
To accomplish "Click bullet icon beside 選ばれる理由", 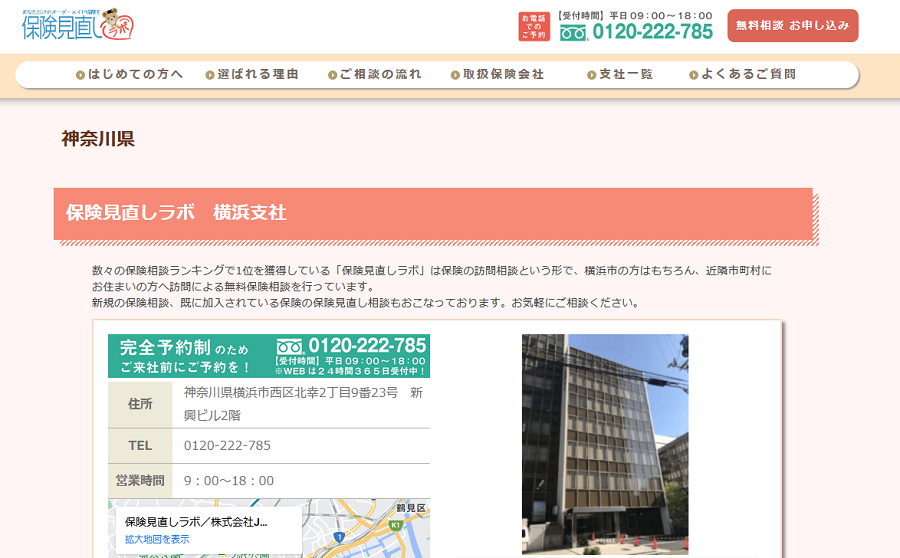I will [210, 75].
